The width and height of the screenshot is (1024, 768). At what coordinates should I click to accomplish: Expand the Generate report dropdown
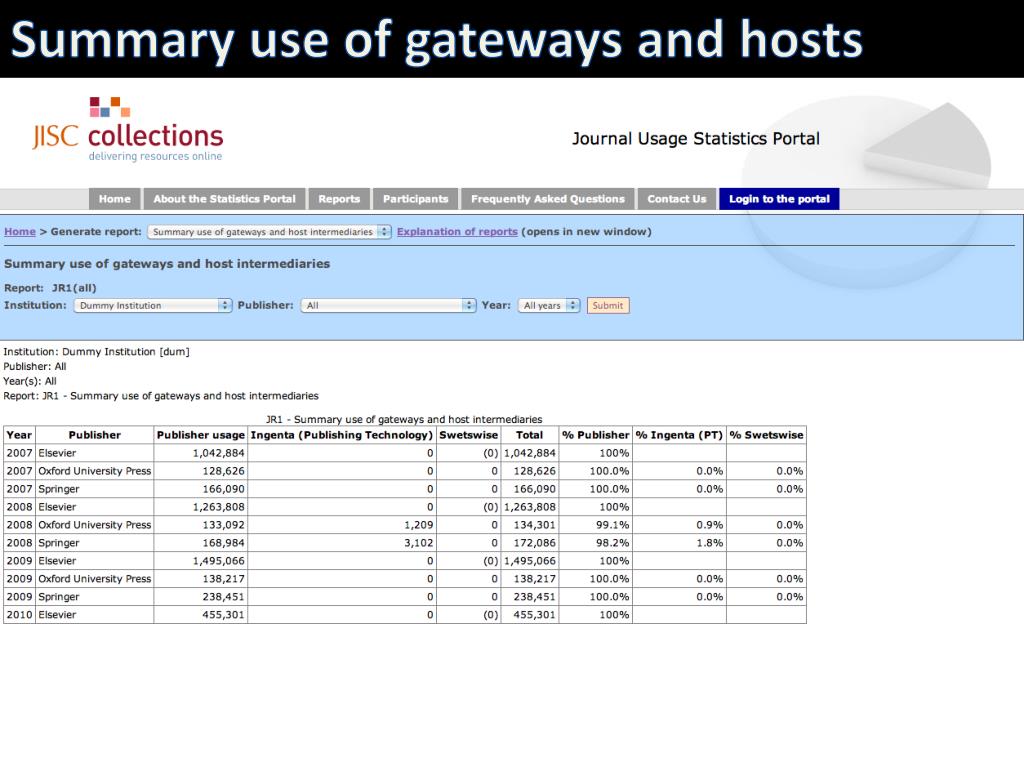(x=269, y=232)
